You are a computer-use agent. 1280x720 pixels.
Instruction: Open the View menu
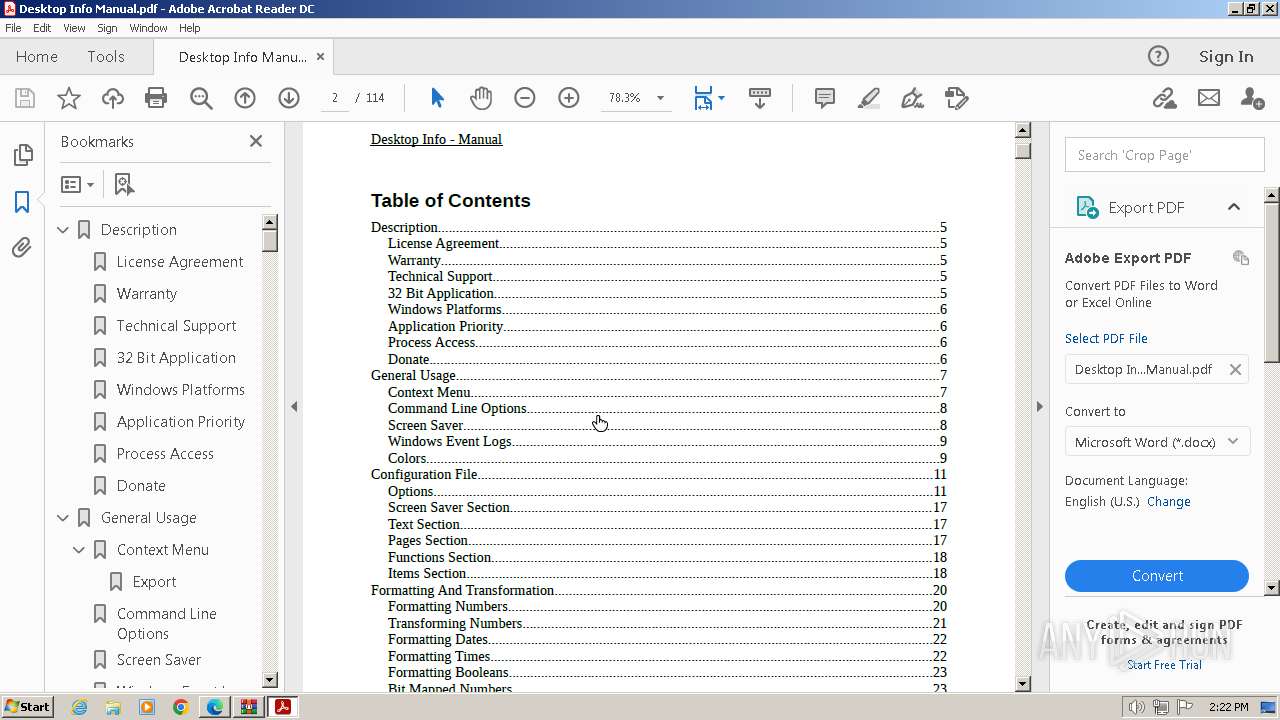[x=74, y=28]
